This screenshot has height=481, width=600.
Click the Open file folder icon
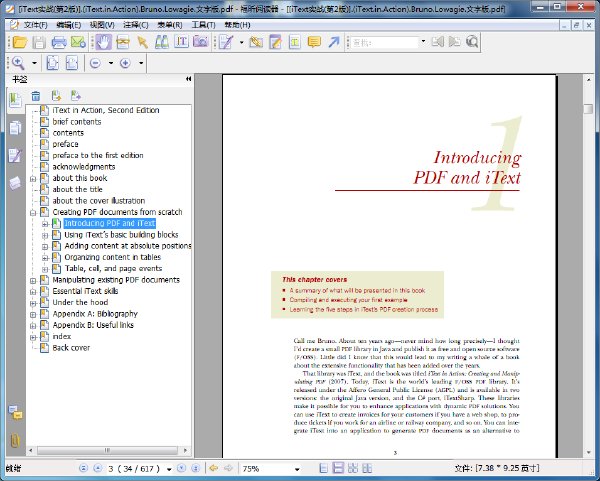[19, 42]
